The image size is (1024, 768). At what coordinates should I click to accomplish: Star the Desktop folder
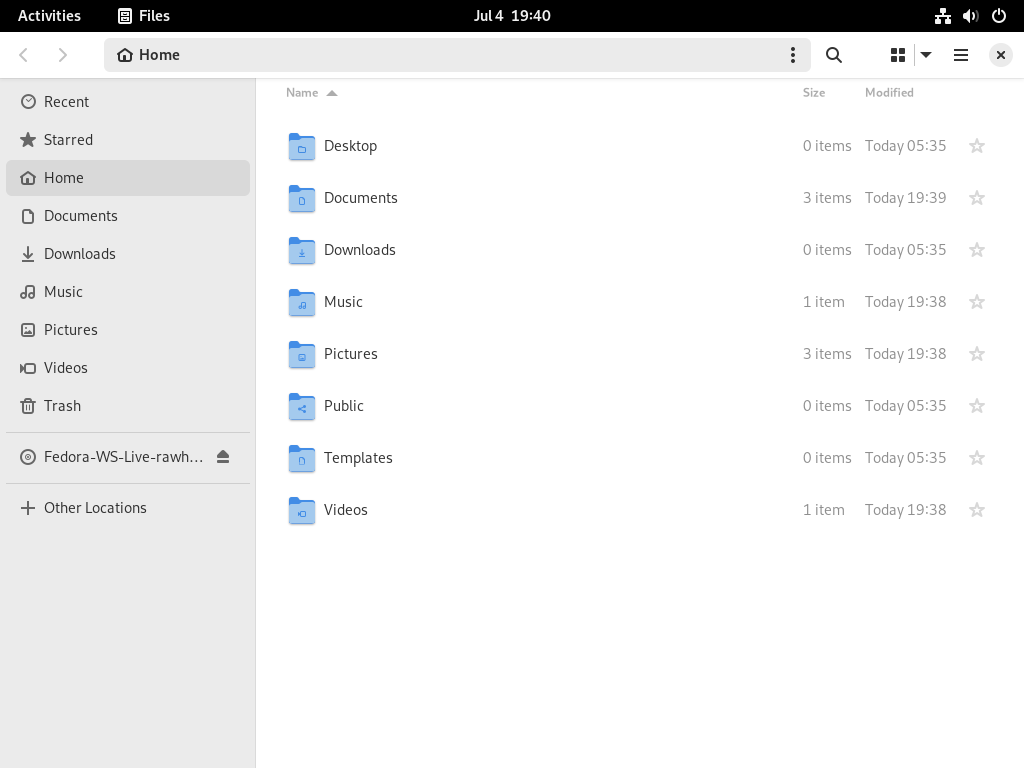tap(976, 146)
